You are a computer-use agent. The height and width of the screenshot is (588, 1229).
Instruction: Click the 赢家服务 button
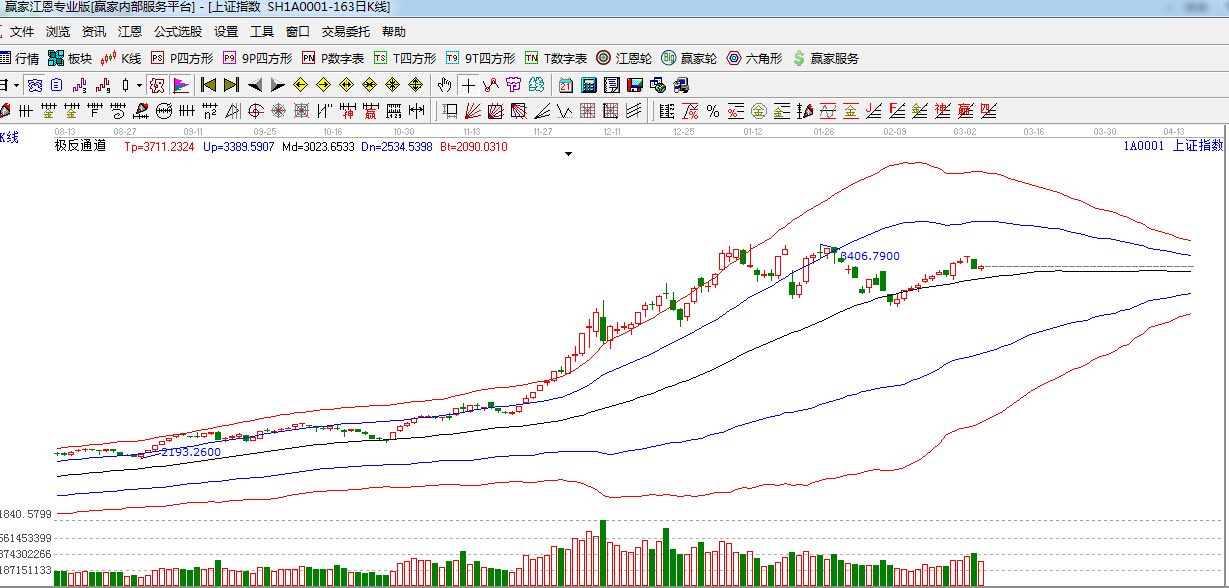point(826,58)
